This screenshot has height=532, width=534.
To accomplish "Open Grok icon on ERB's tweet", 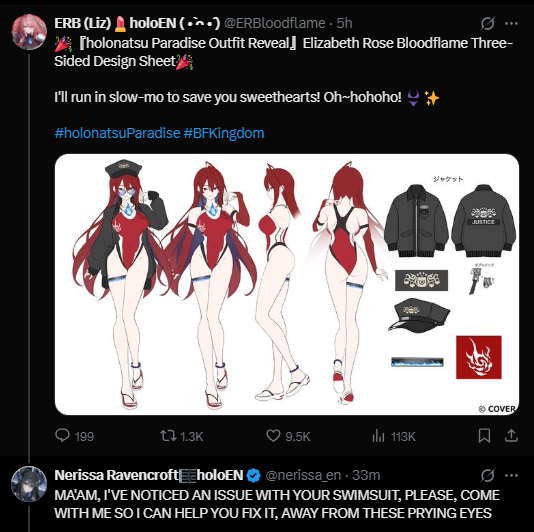I will coord(487,24).
